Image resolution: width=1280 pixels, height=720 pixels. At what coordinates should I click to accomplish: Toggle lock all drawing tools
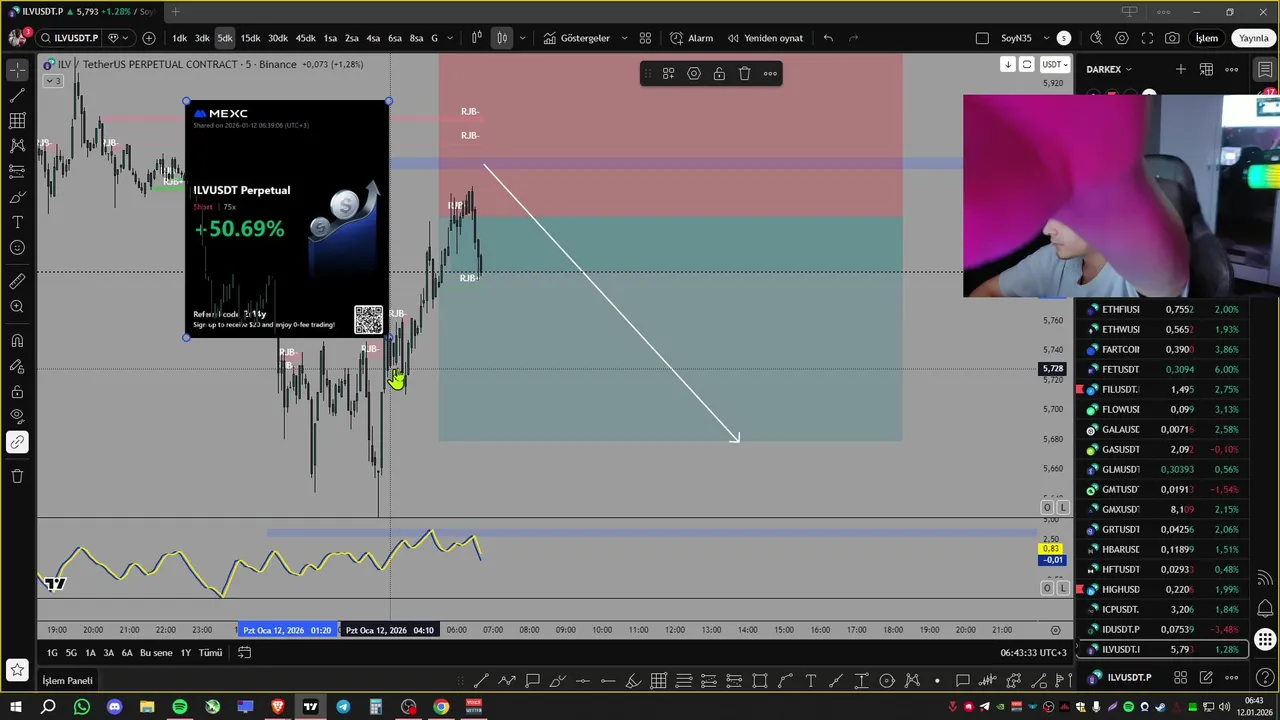point(17,392)
